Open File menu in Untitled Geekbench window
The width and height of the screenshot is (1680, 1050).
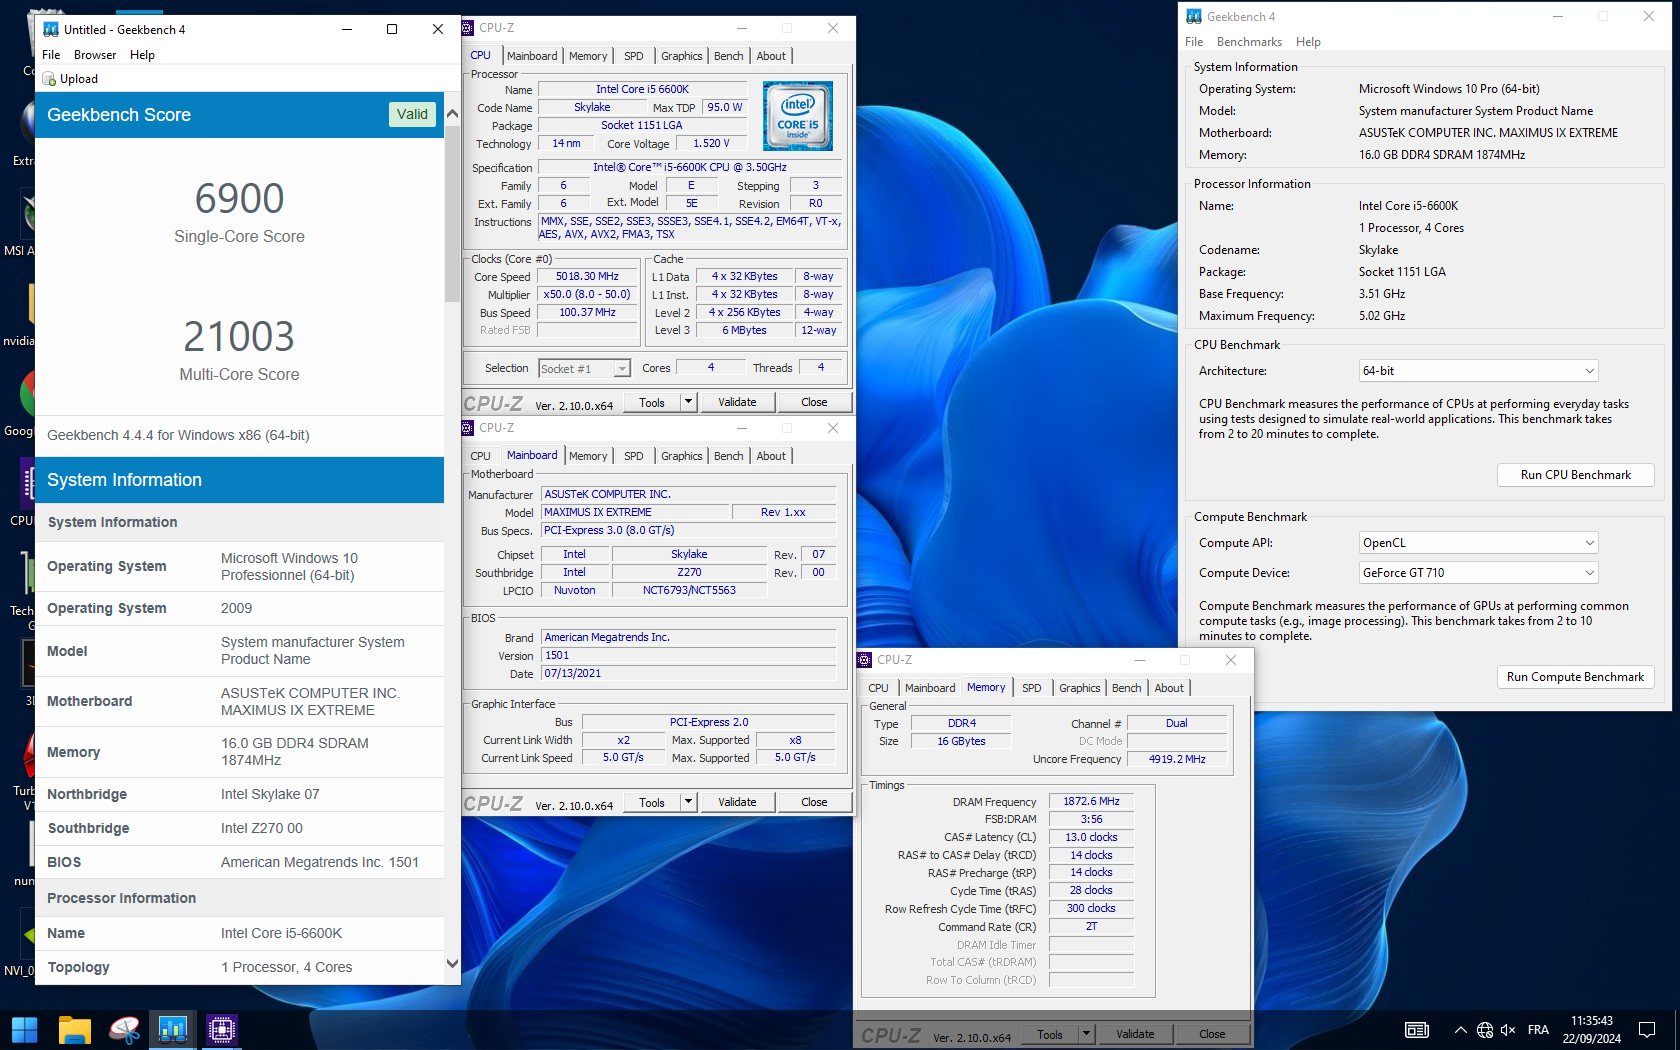(51, 55)
